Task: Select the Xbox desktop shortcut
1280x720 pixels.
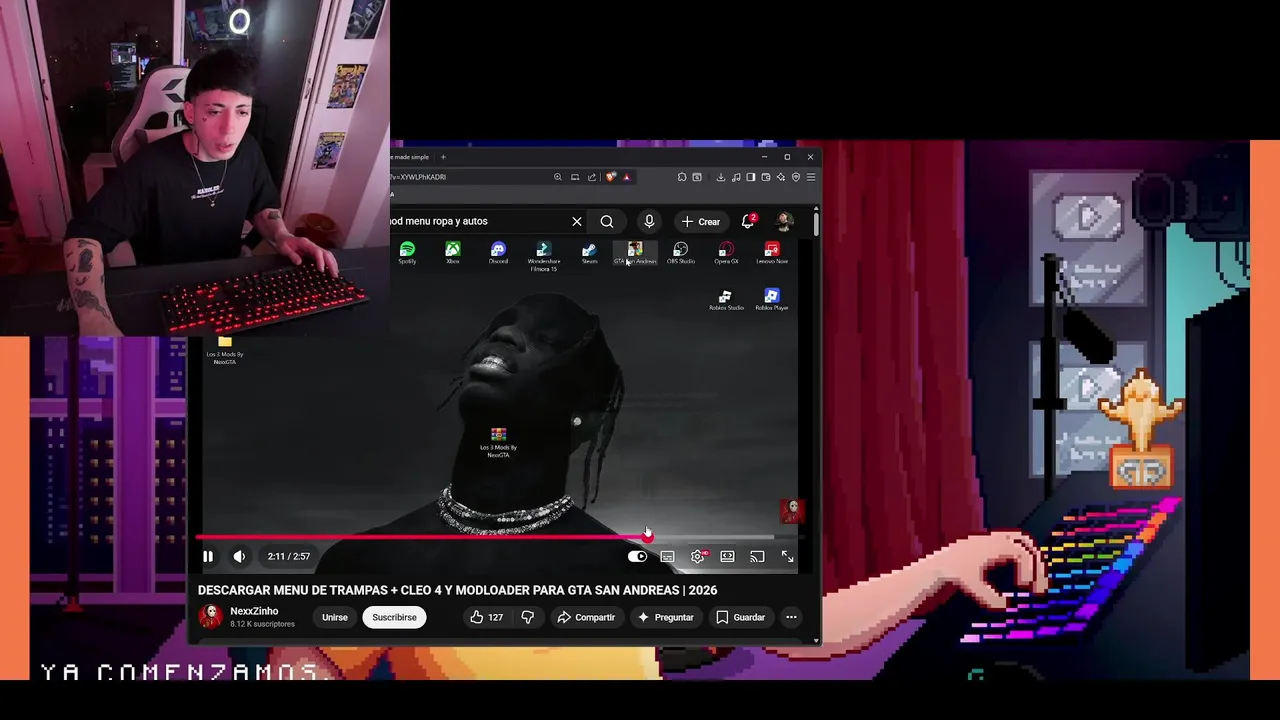Action: 453,253
